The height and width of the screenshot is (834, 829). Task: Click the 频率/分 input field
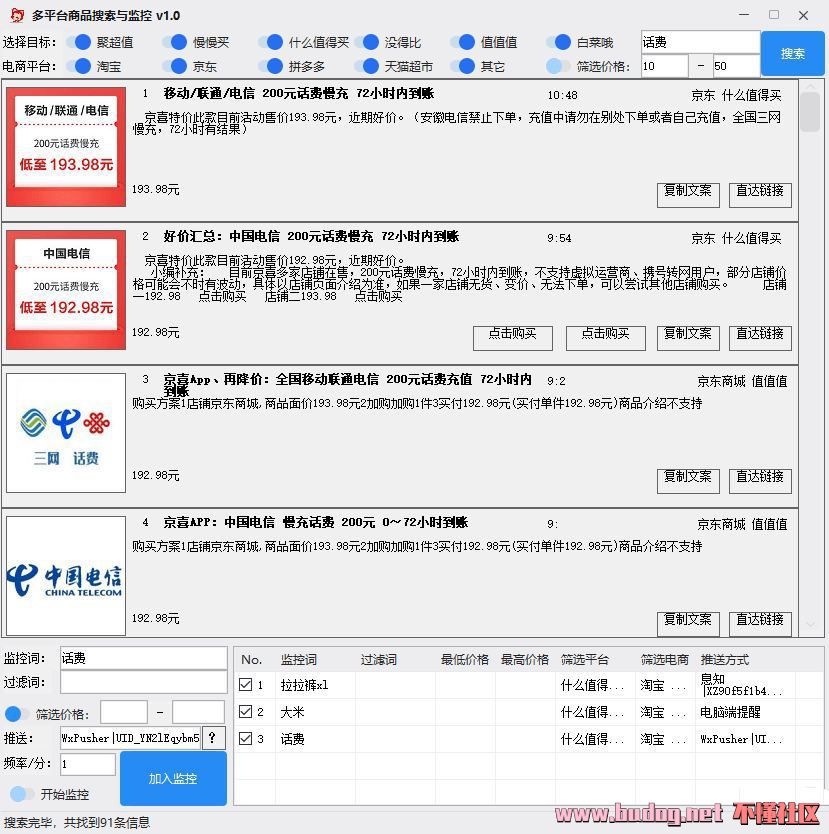click(x=88, y=764)
